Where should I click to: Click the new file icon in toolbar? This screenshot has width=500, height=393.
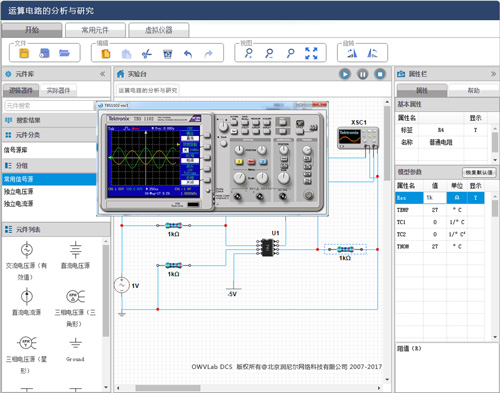tap(24, 53)
